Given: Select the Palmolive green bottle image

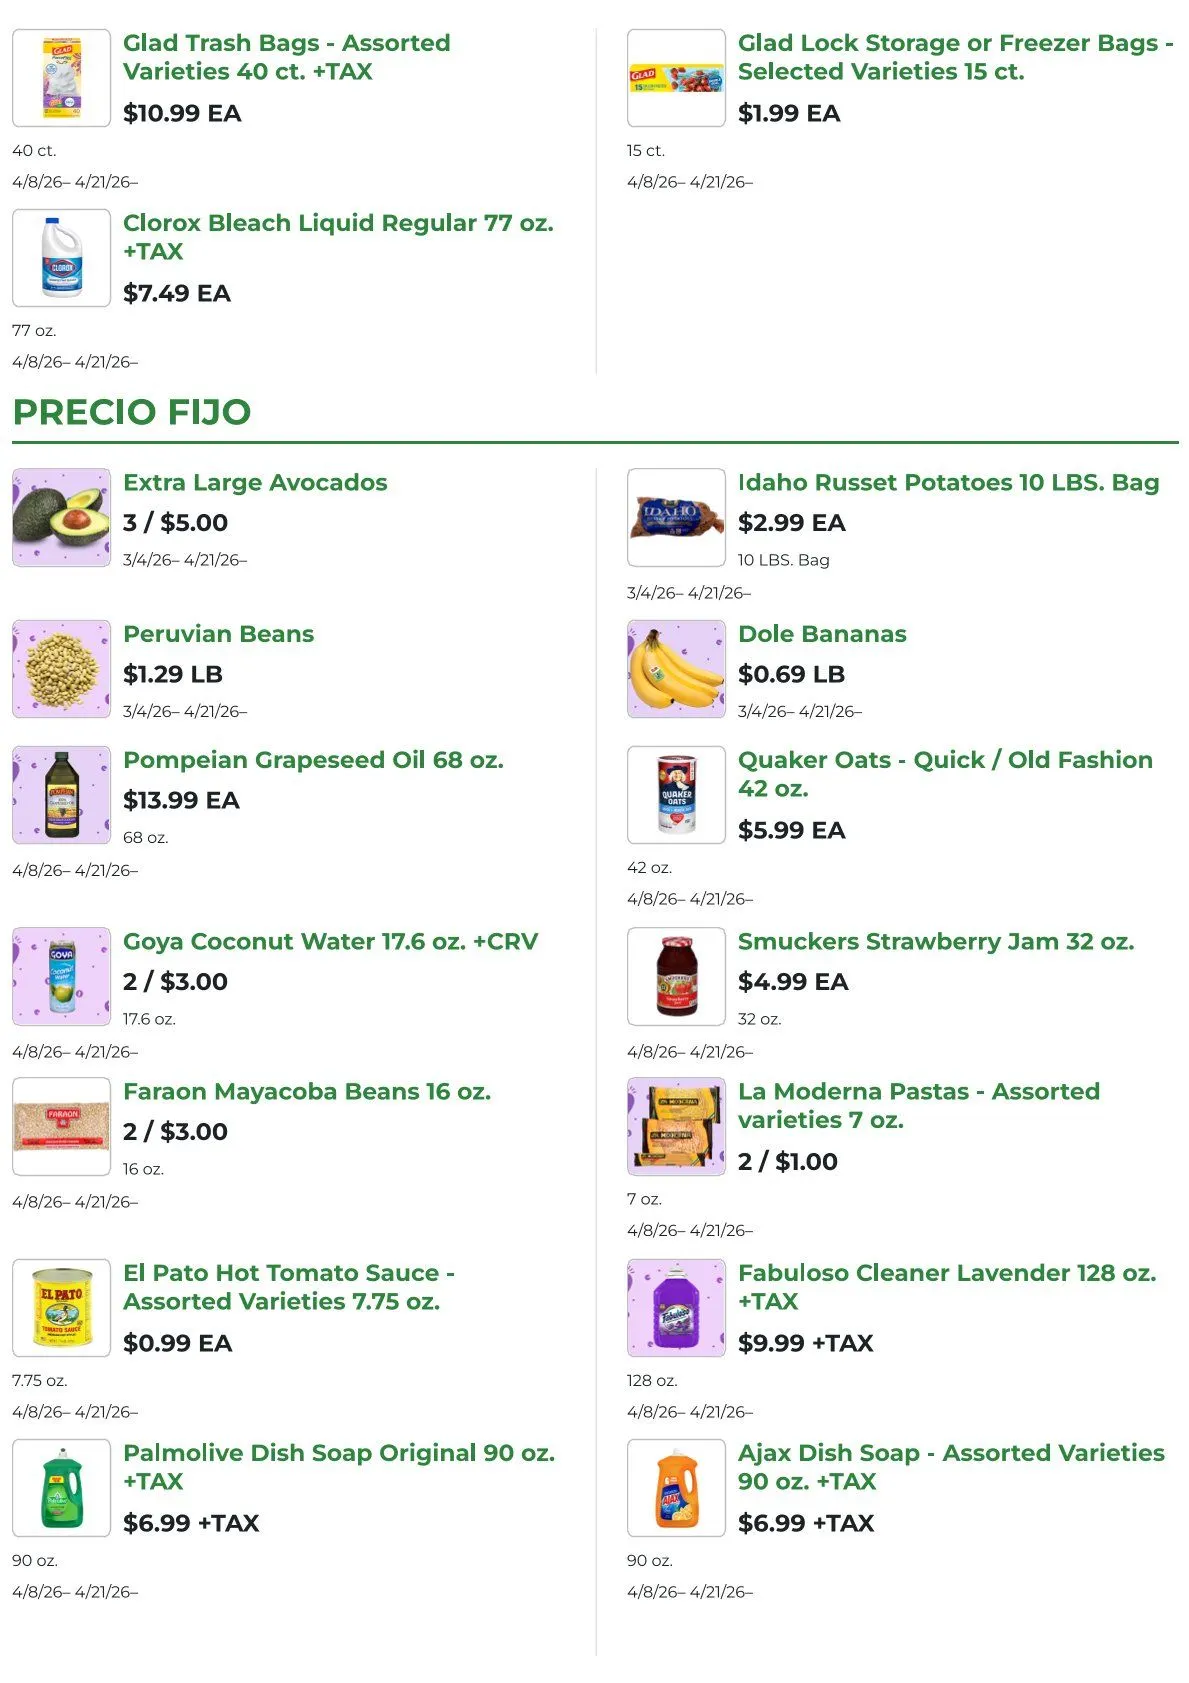Looking at the screenshot, I should 61,1488.
